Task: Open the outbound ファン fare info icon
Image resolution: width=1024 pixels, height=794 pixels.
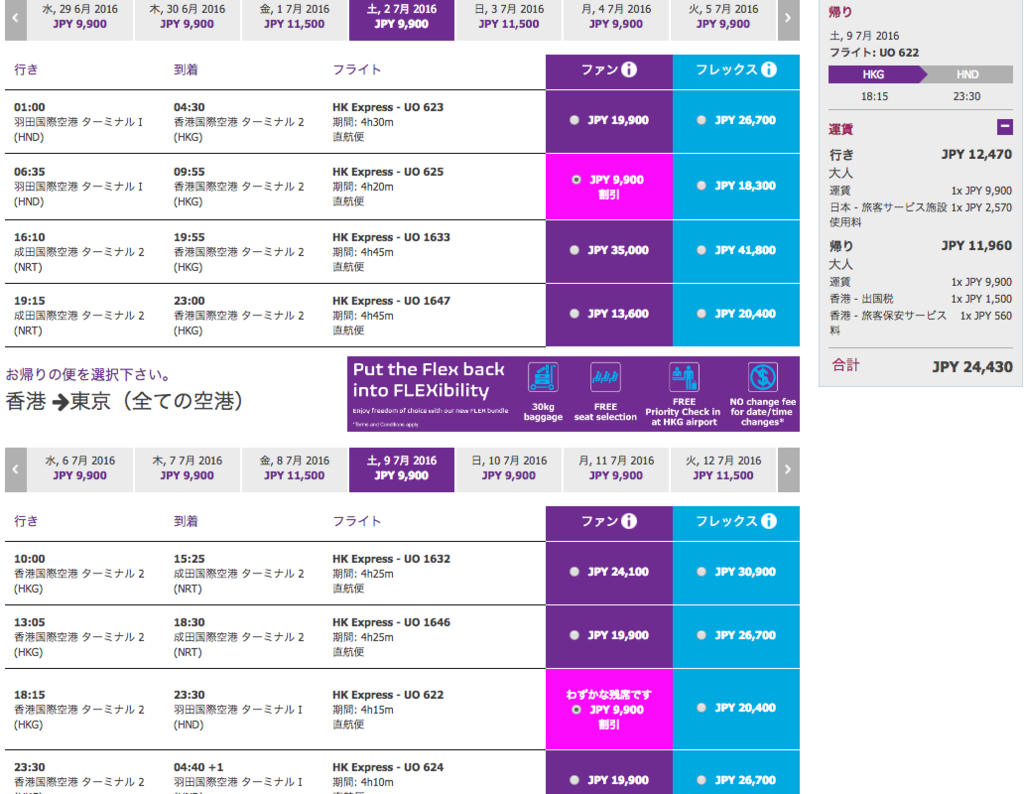Action: coord(629,69)
